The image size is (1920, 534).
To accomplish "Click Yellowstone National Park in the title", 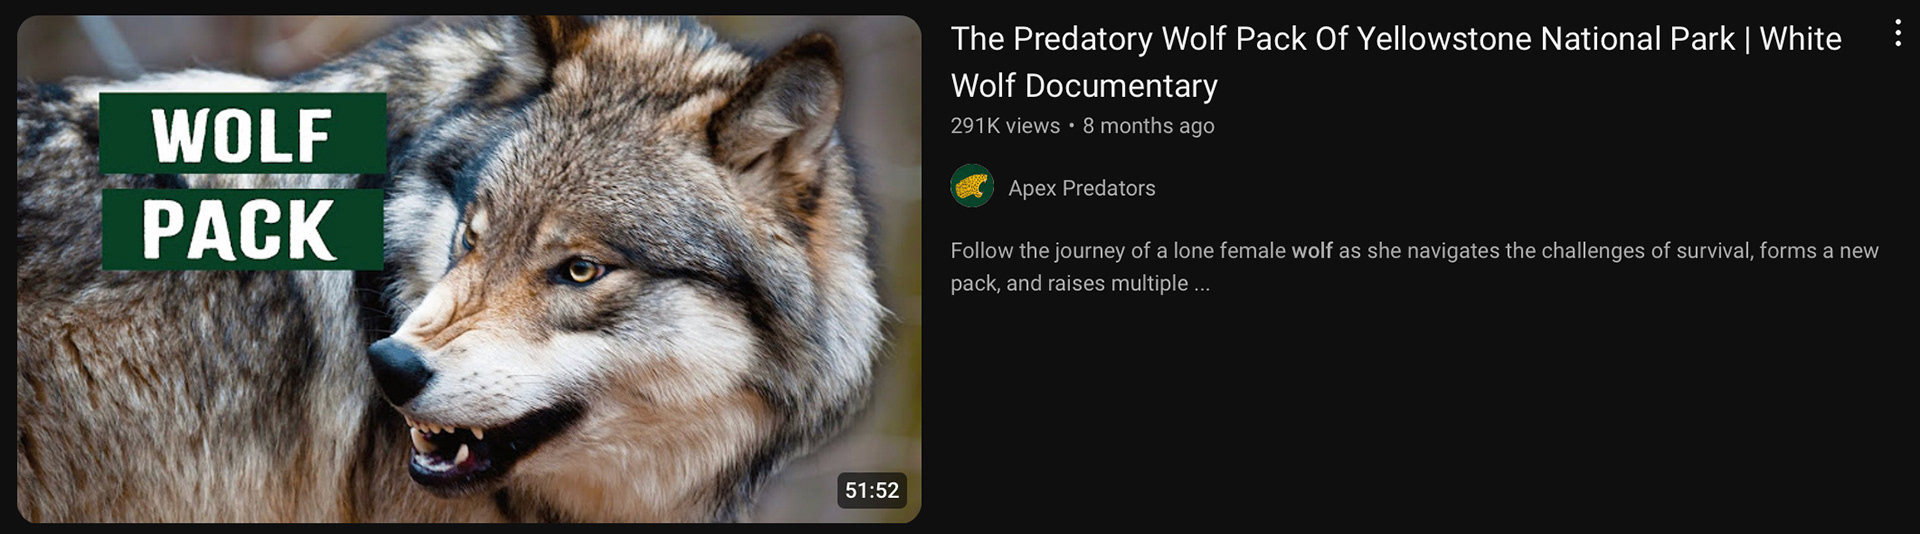I will click(x=1545, y=39).
